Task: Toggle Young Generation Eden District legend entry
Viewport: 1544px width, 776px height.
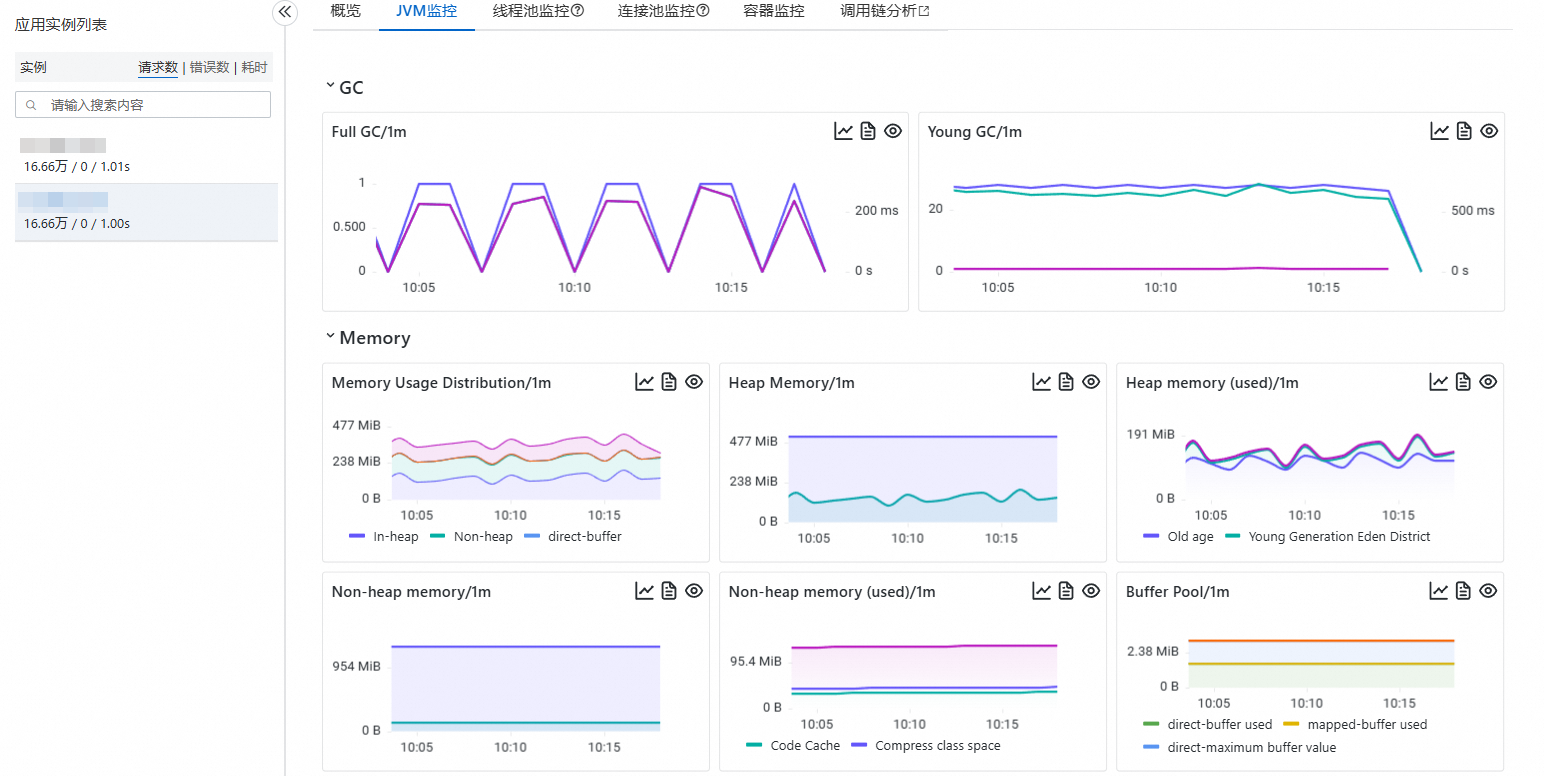Action: click(1328, 537)
